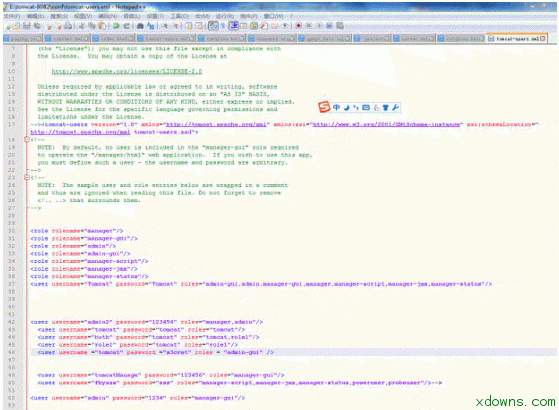Click the Copy toolbar icon
Image resolution: width=559 pixels, height=410 pixels.
[x=92, y=26]
